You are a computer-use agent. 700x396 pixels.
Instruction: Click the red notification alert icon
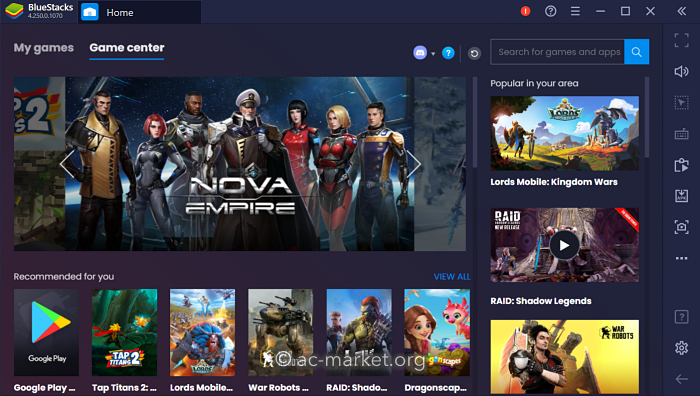point(525,11)
